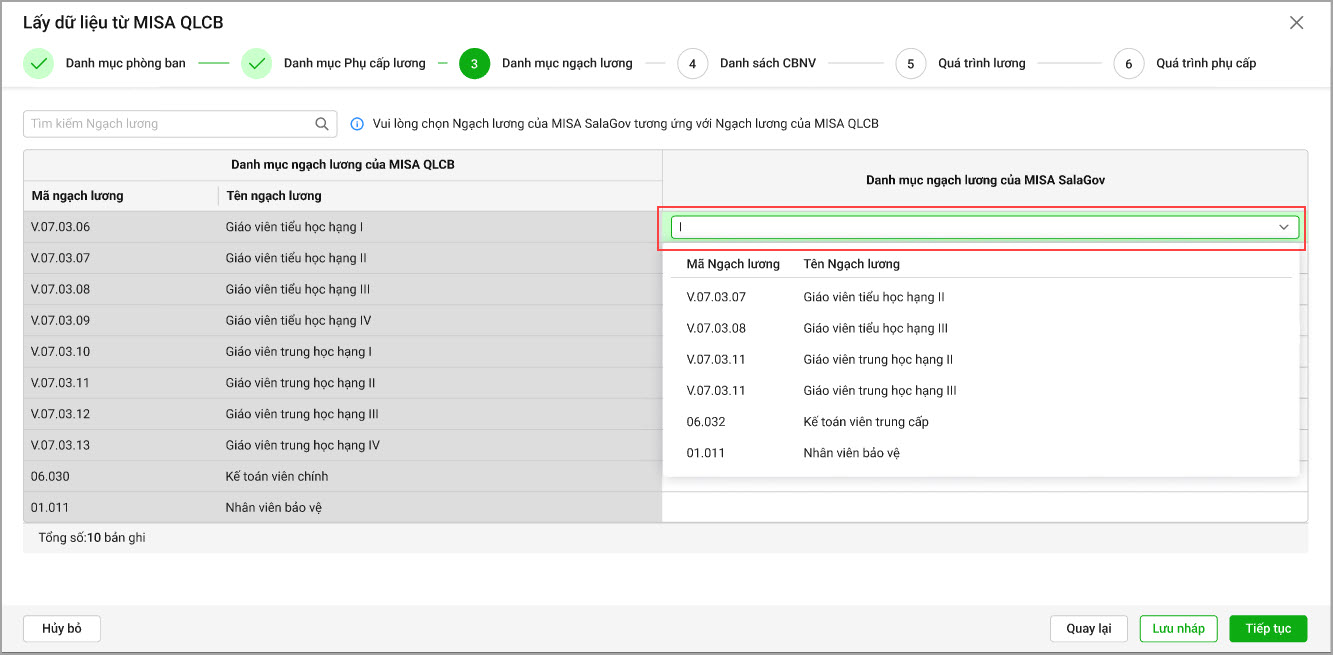Click the Lưu nháp button
1333x655 pixels.
click(1178, 628)
